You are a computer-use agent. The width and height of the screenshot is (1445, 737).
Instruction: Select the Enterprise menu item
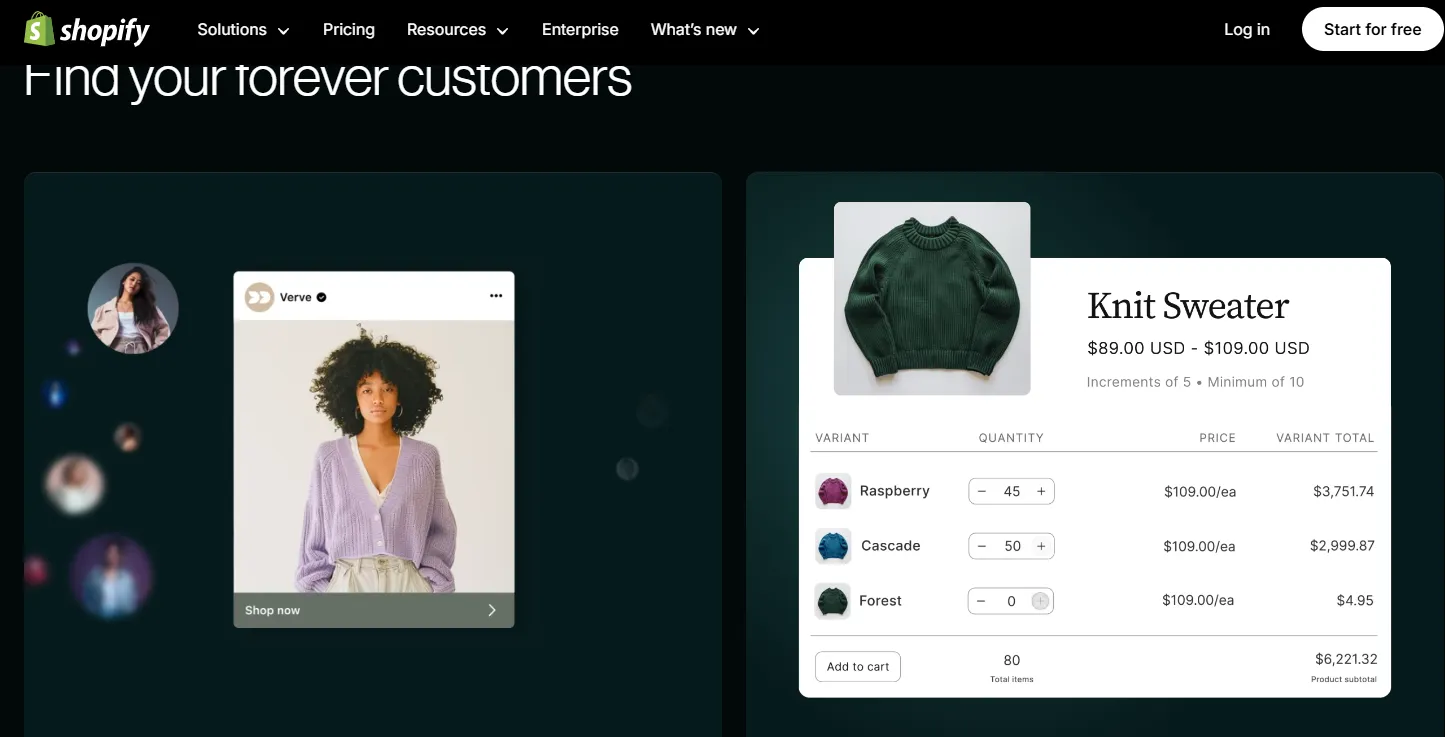click(x=580, y=30)
